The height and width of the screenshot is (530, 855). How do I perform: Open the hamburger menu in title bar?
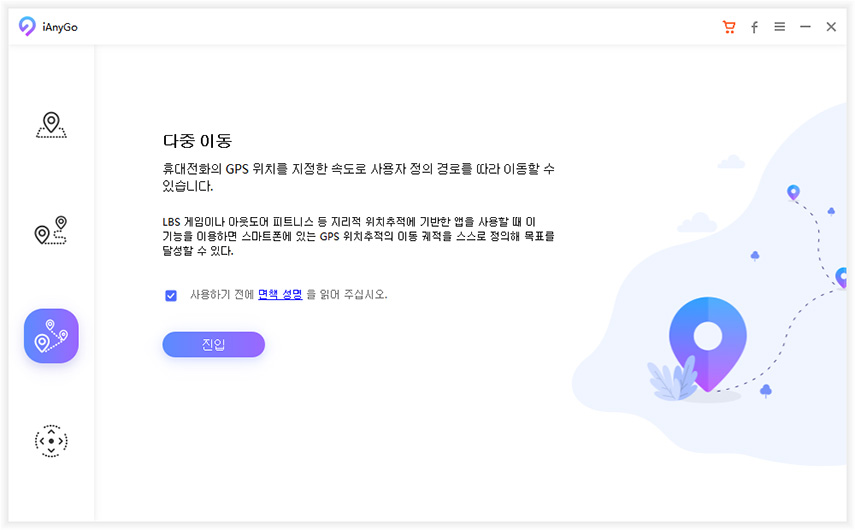point(780,27)
